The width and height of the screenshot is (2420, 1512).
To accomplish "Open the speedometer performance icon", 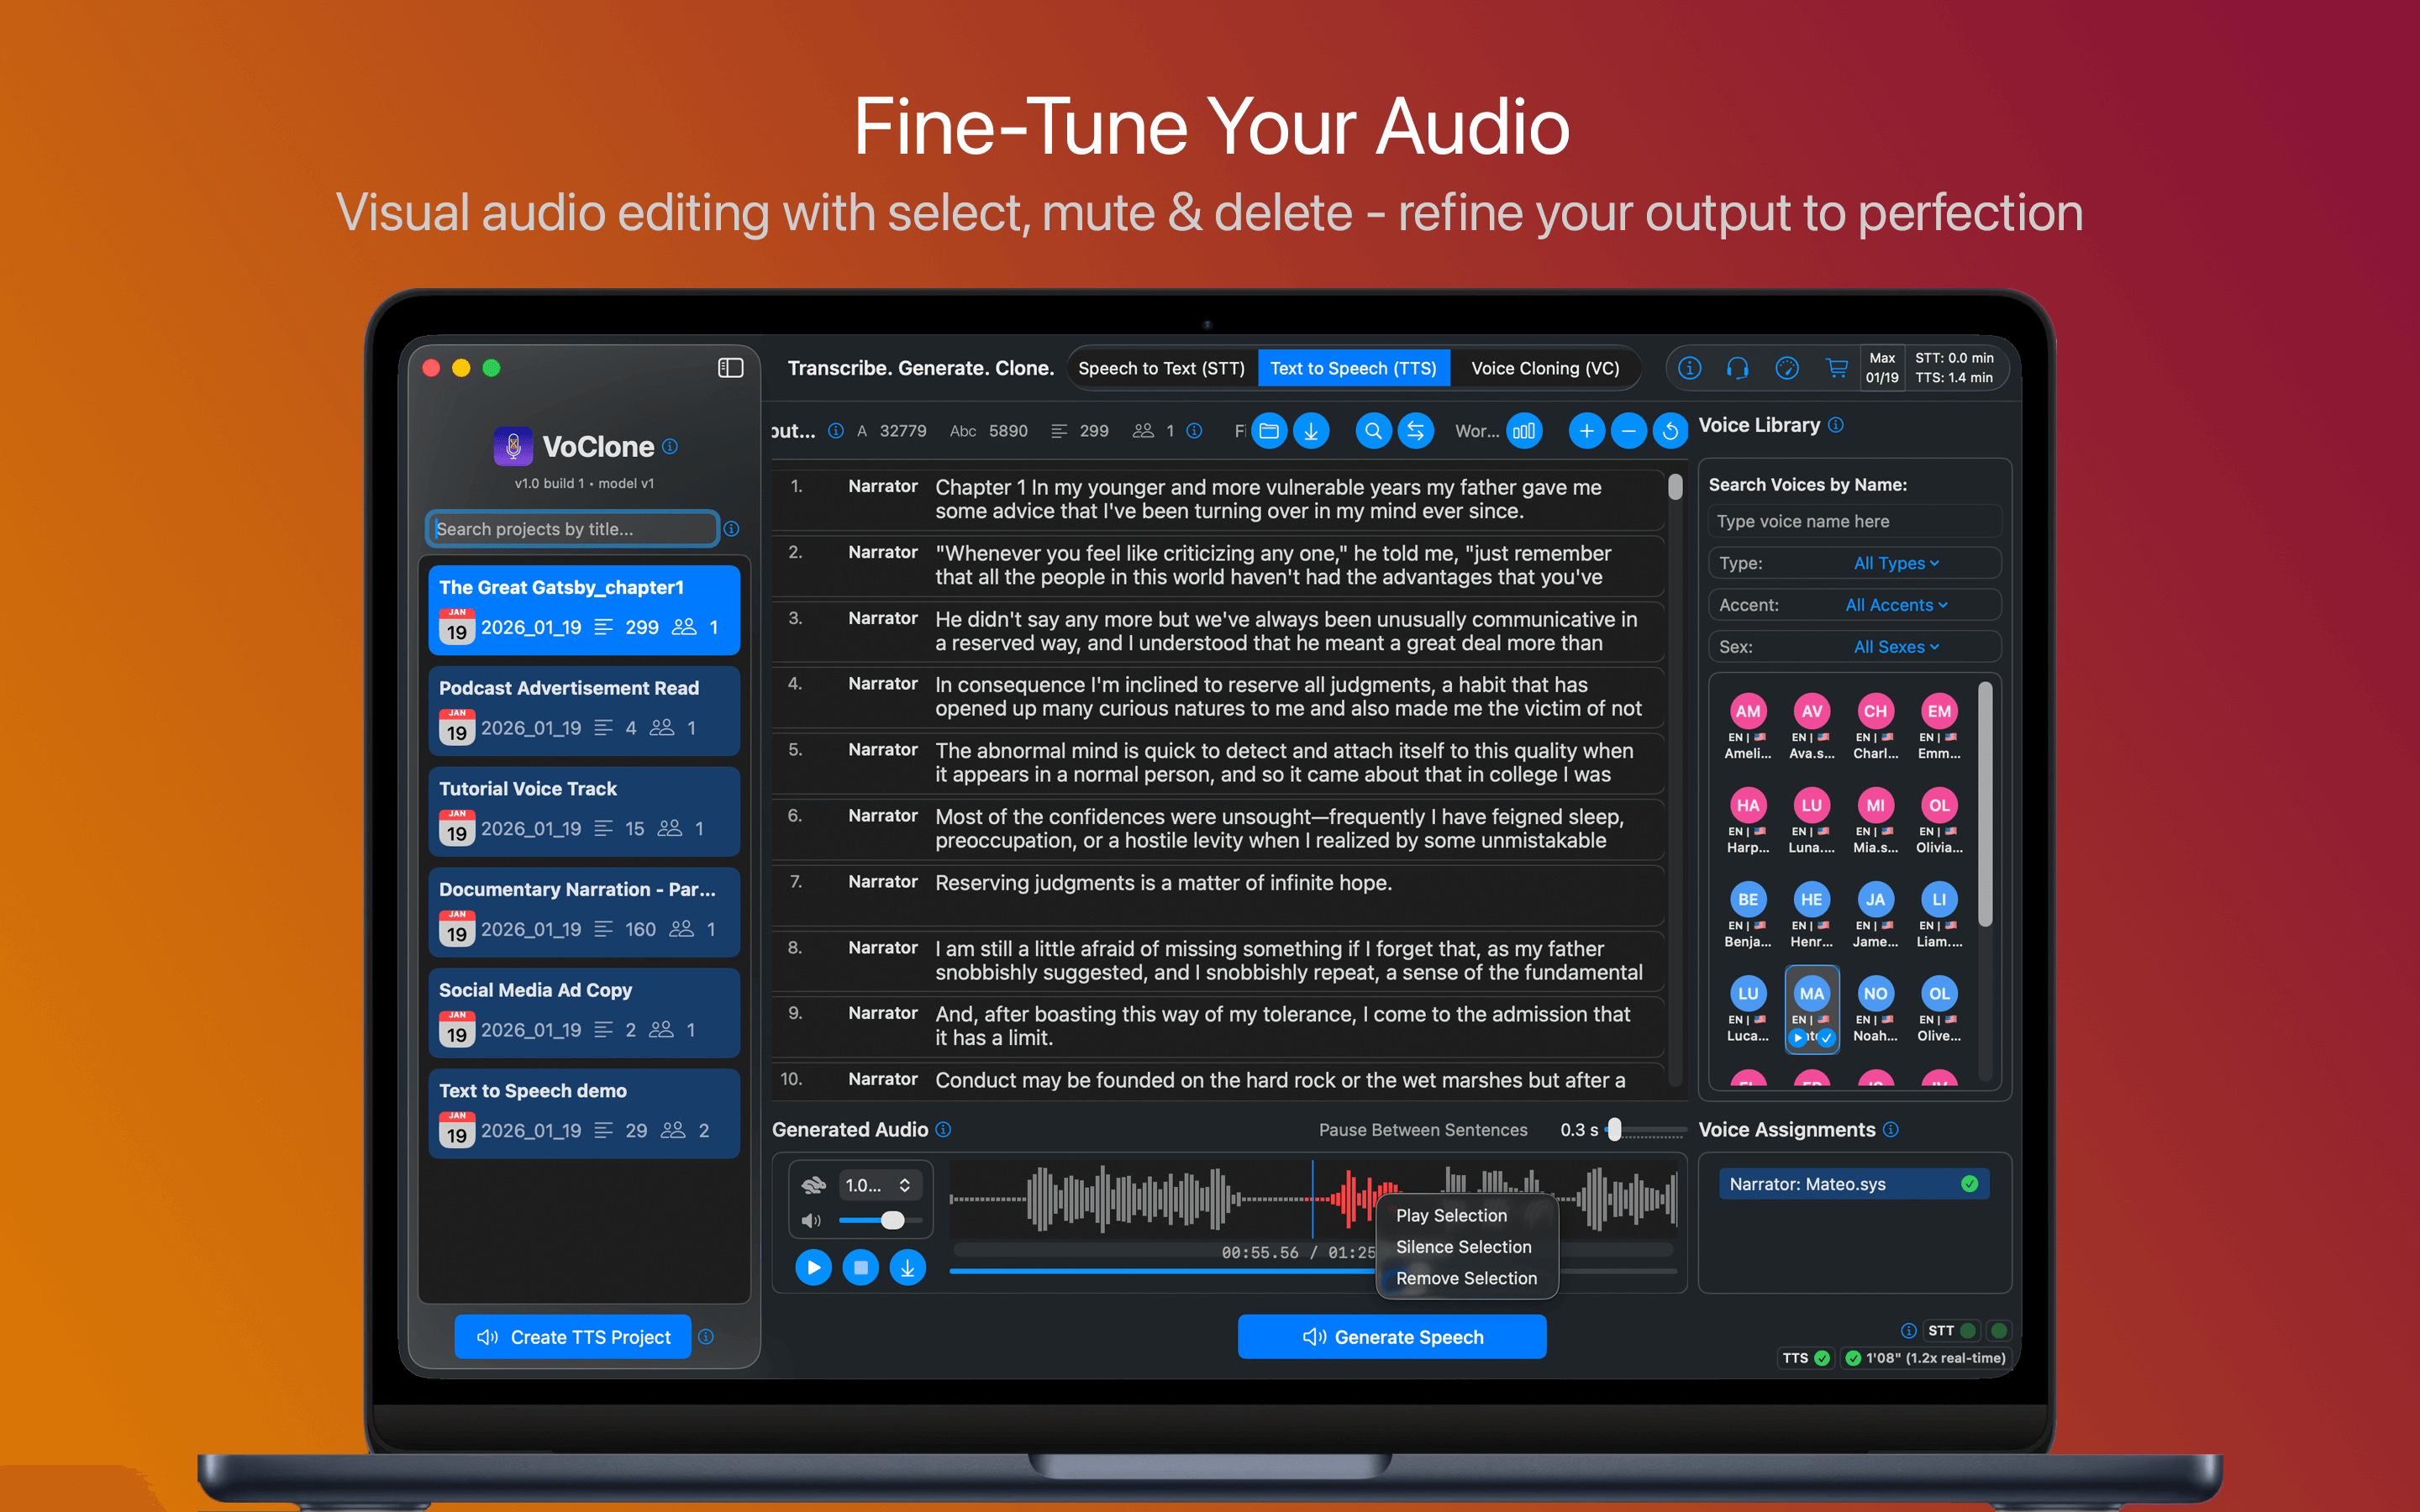I will (x=1788, y=368).
